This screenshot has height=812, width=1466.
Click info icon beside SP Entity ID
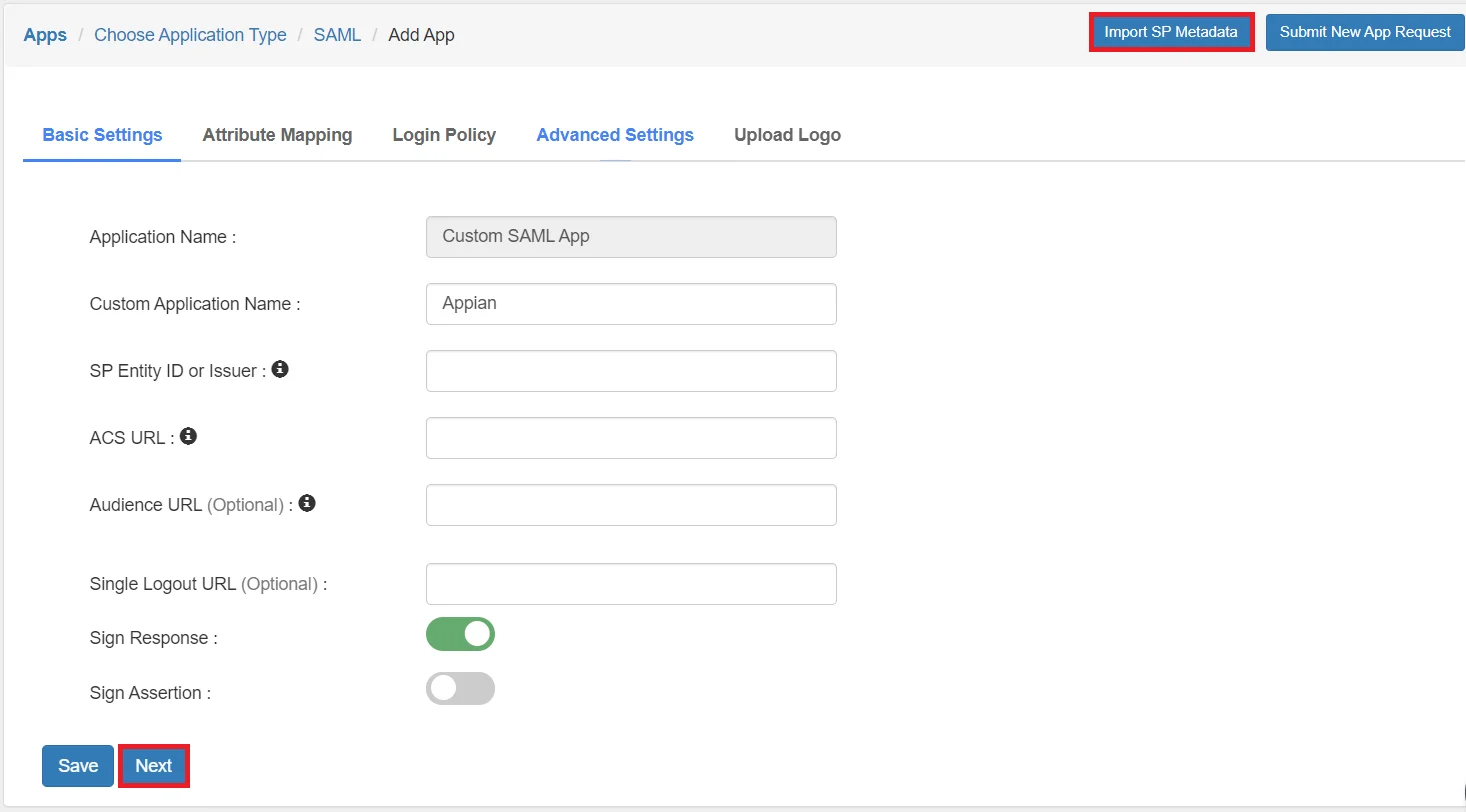[280, 370]
